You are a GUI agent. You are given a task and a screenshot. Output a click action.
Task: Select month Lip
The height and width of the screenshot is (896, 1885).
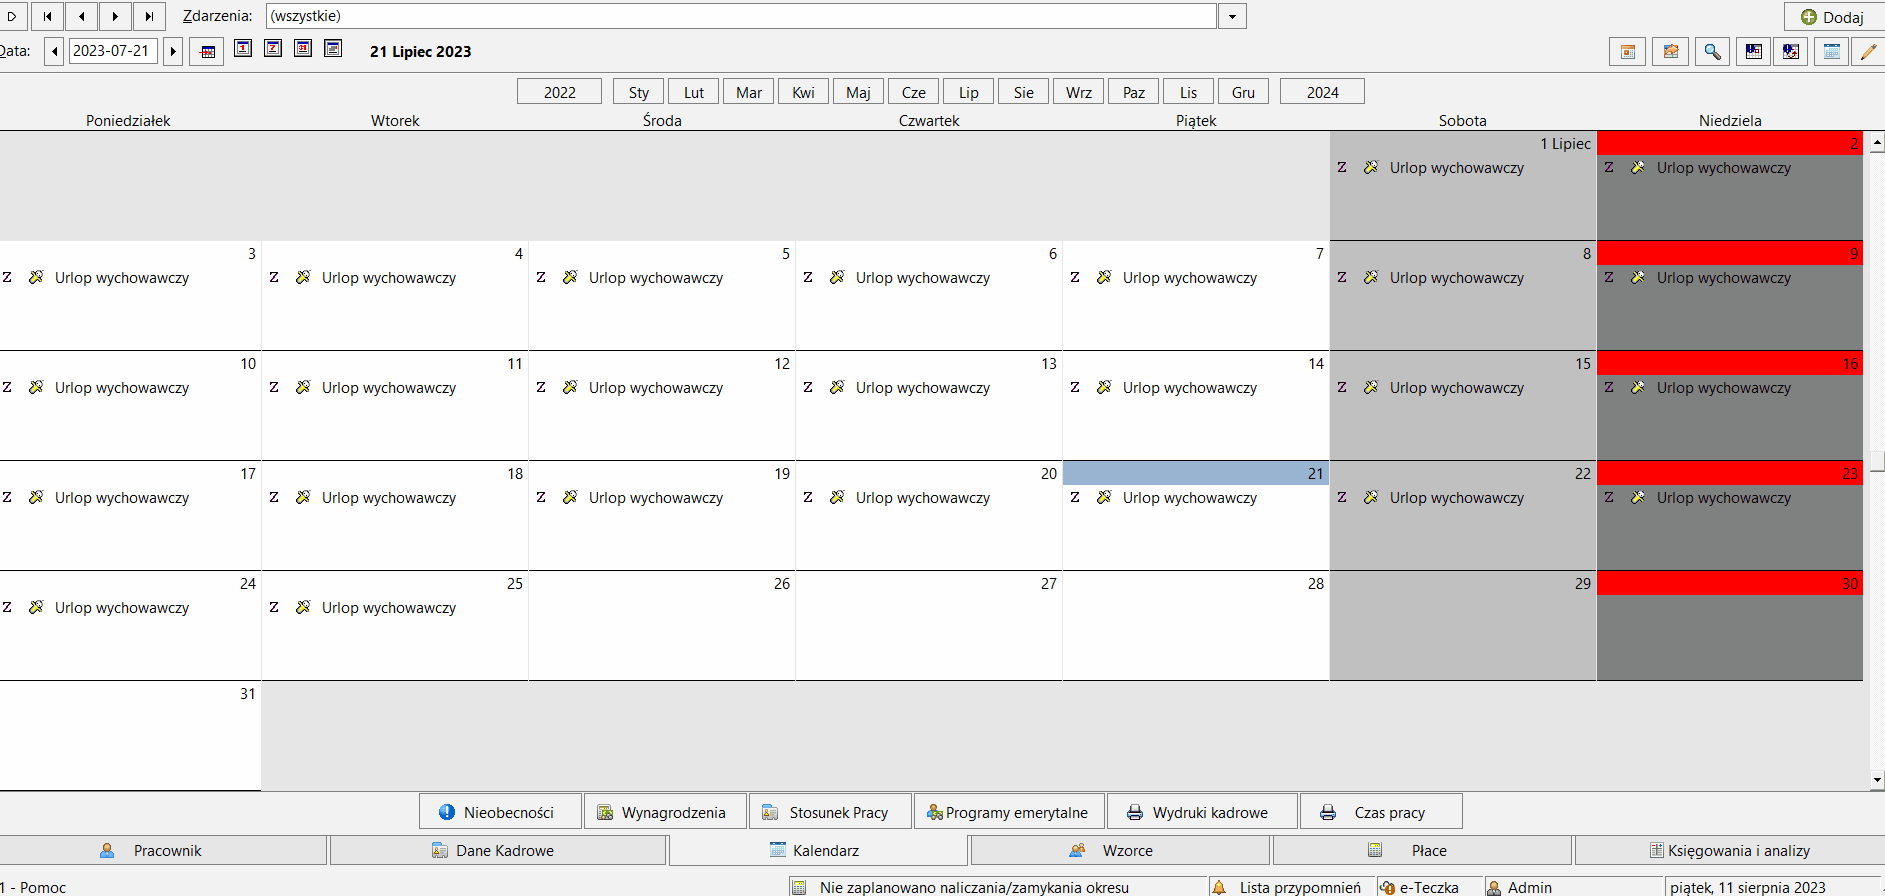pyautogui.click(x=969, y=92)
